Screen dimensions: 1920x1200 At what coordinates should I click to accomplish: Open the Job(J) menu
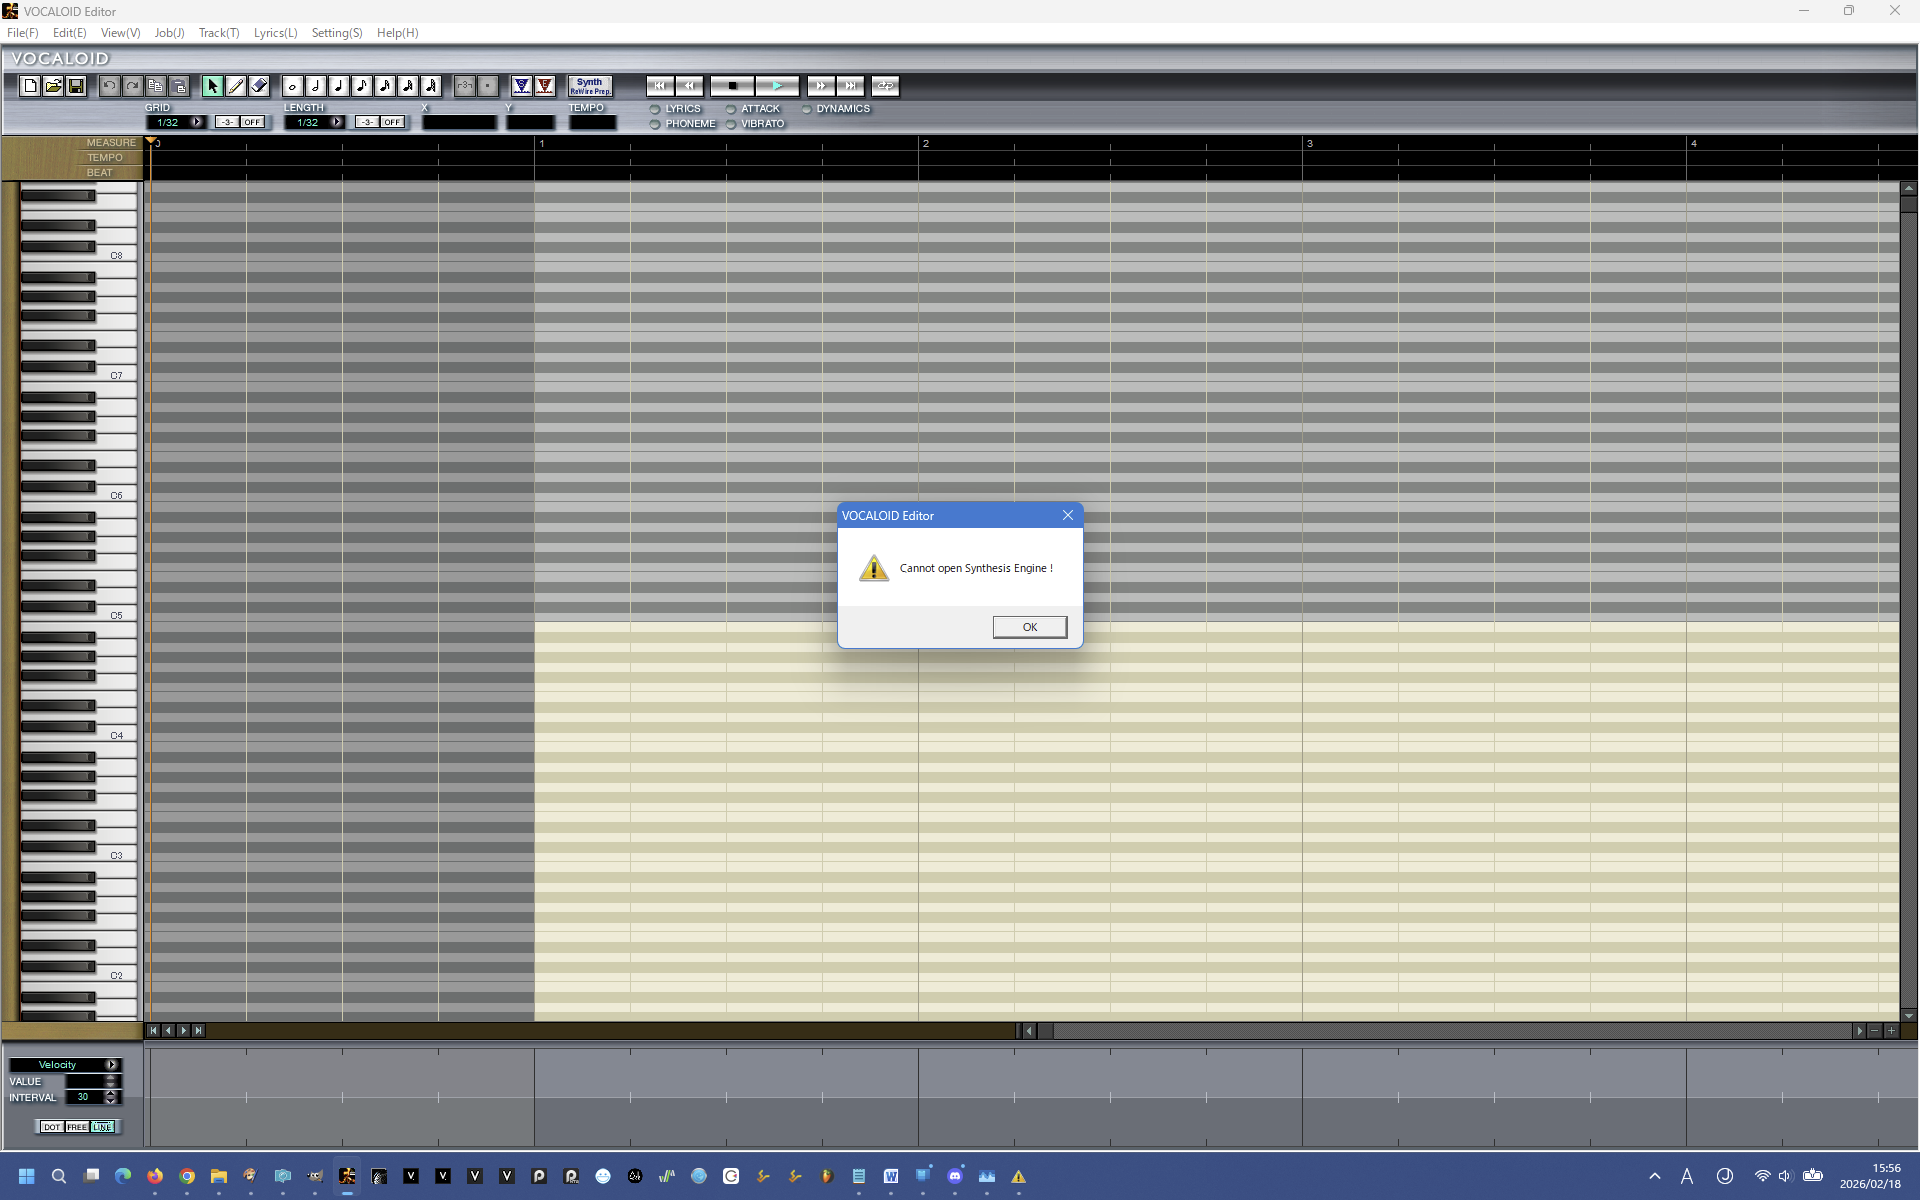(169, 33)
